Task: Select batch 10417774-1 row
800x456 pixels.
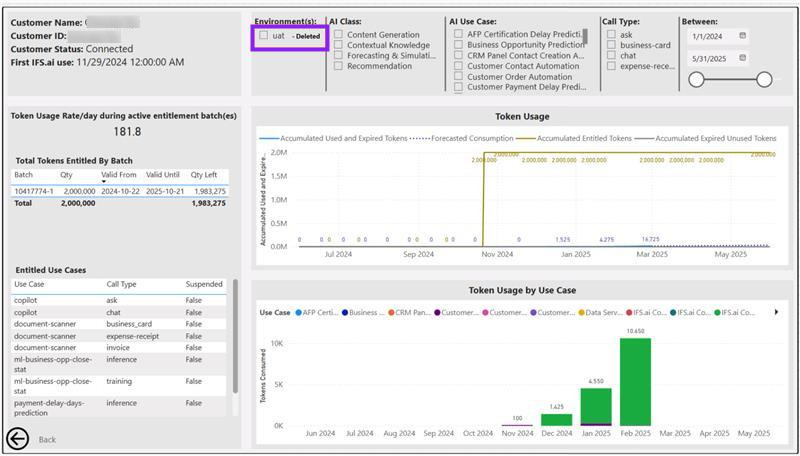Action: pos(35,190)
